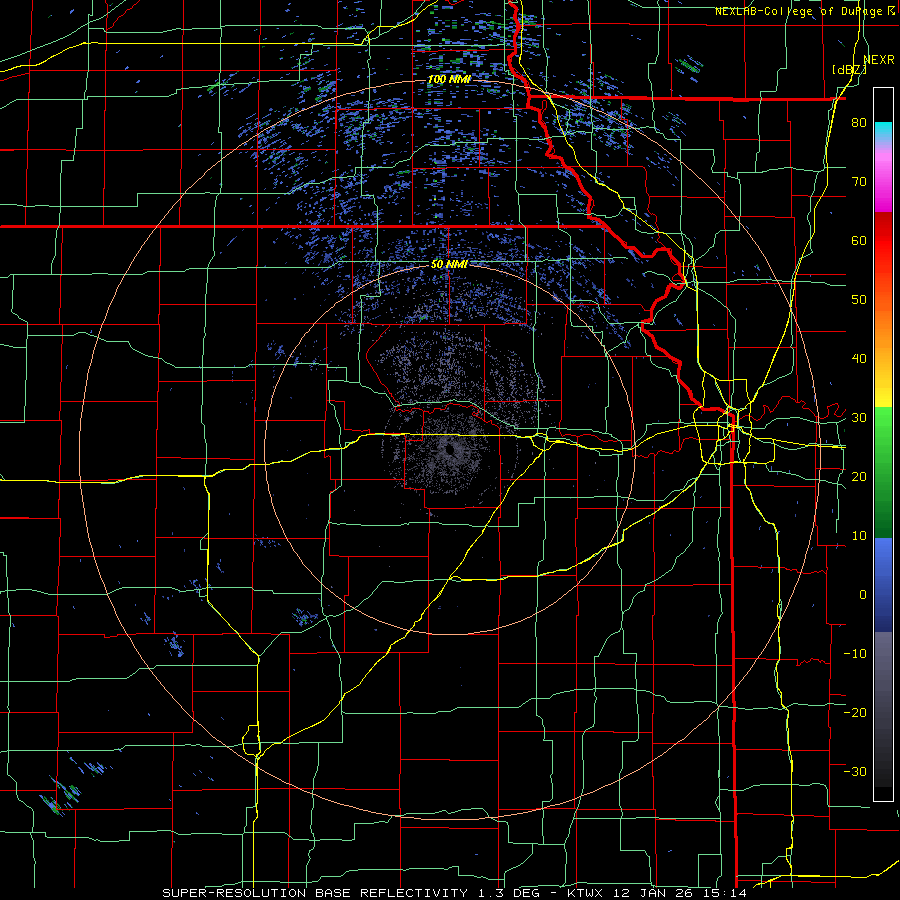Click the KTWX radar site center point
Image resolution: width=900 pixels, height=900 pixels.
coord(449,449)
